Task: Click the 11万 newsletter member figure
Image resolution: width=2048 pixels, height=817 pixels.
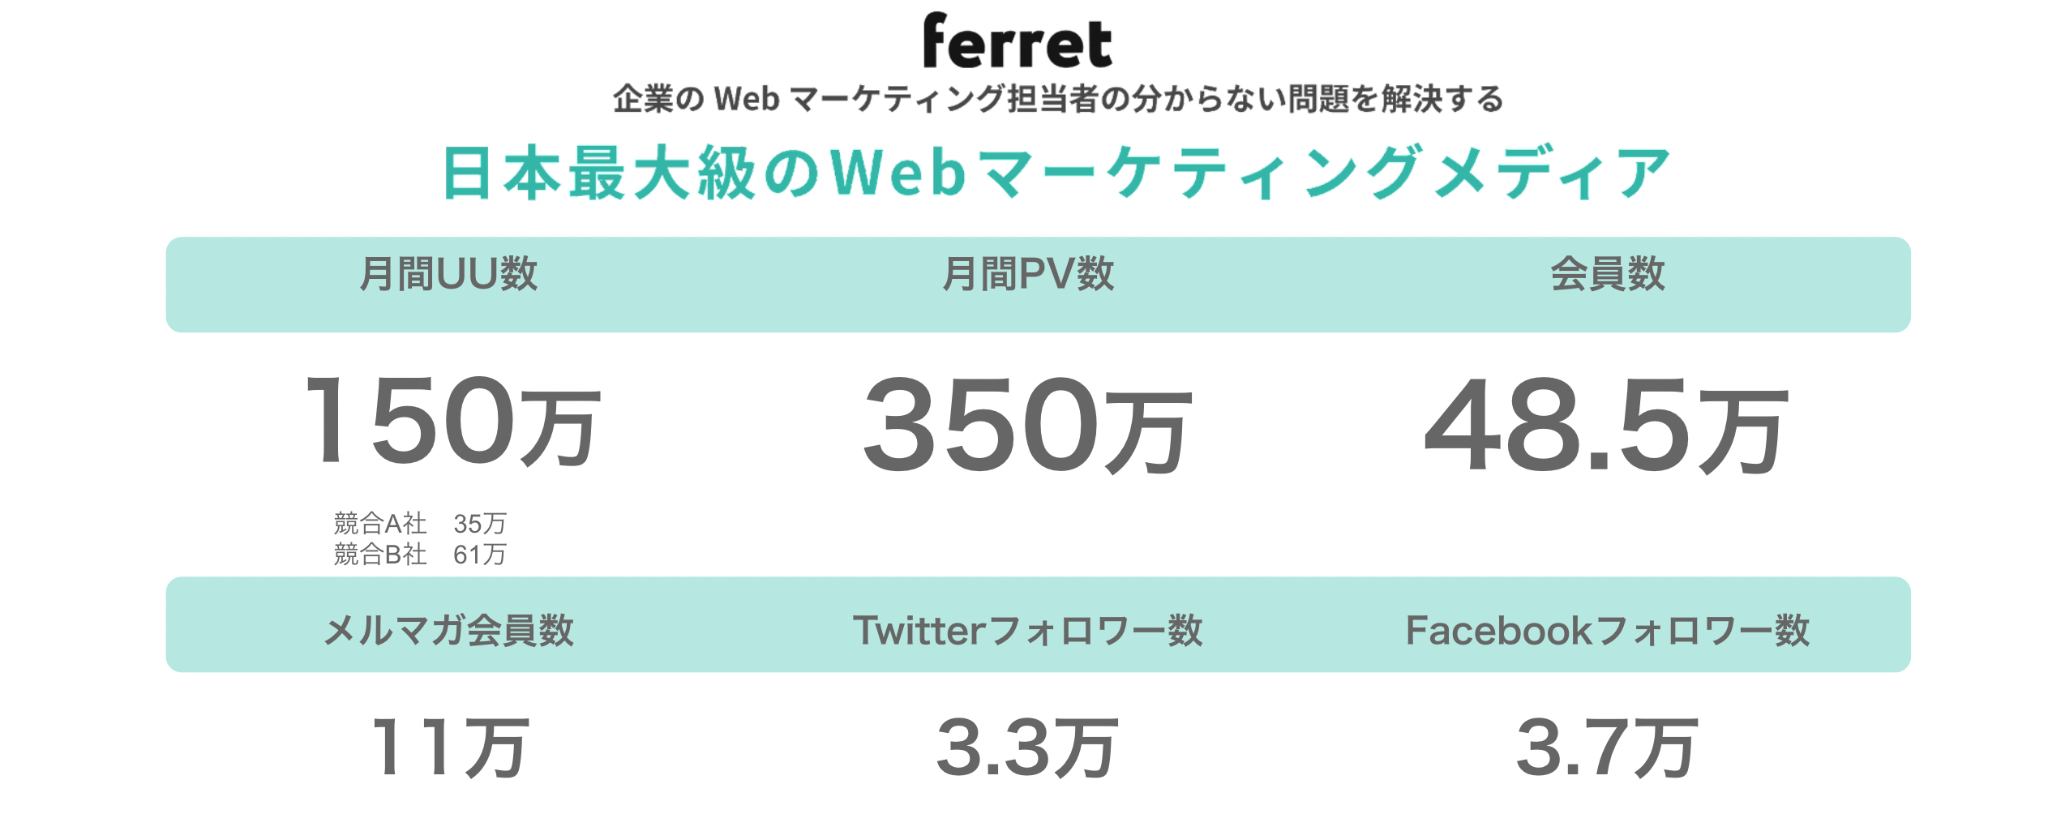Action: coord(449,748)
